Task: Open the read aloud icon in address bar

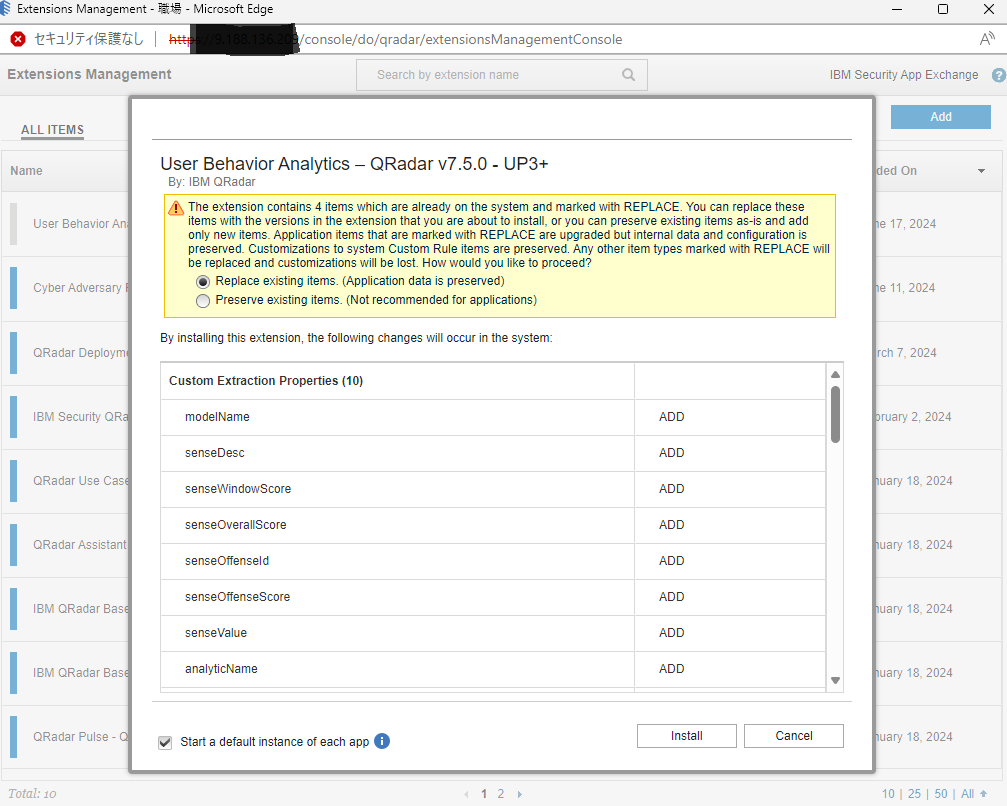Action: click(986, 39)
